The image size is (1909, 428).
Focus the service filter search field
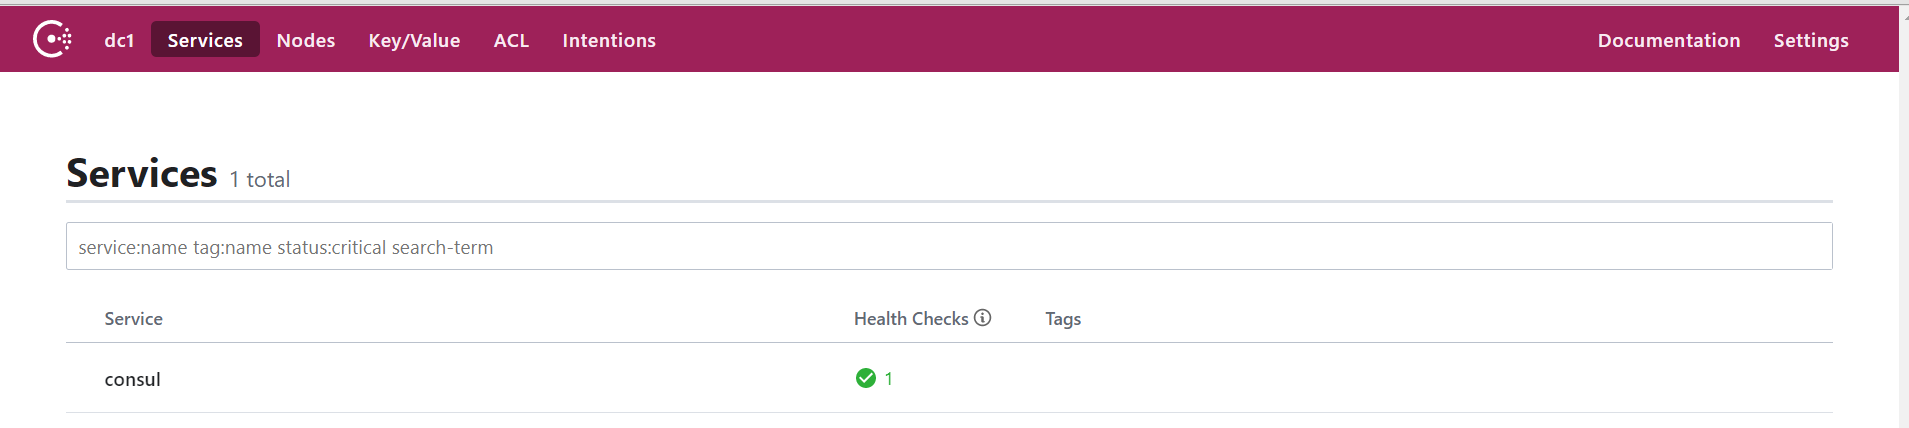click(x=949, y=246)
